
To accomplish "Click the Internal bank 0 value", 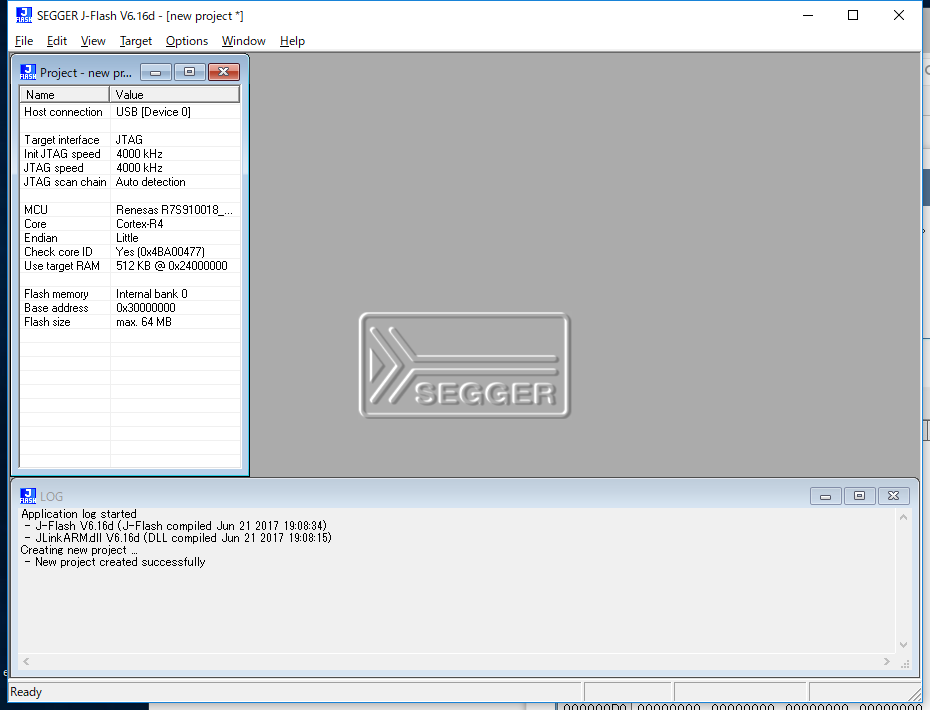I will click(x=151, y=294).
